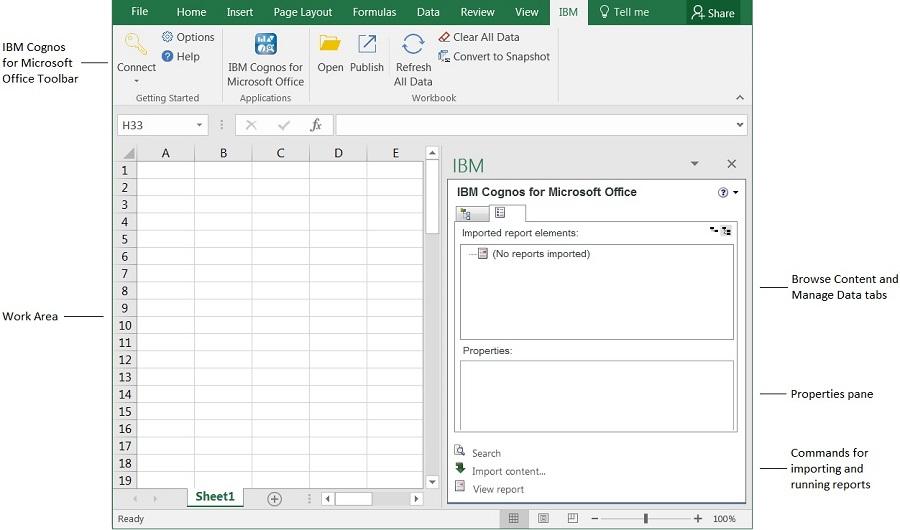Click the Publish icon

click(x=367, y=44)
